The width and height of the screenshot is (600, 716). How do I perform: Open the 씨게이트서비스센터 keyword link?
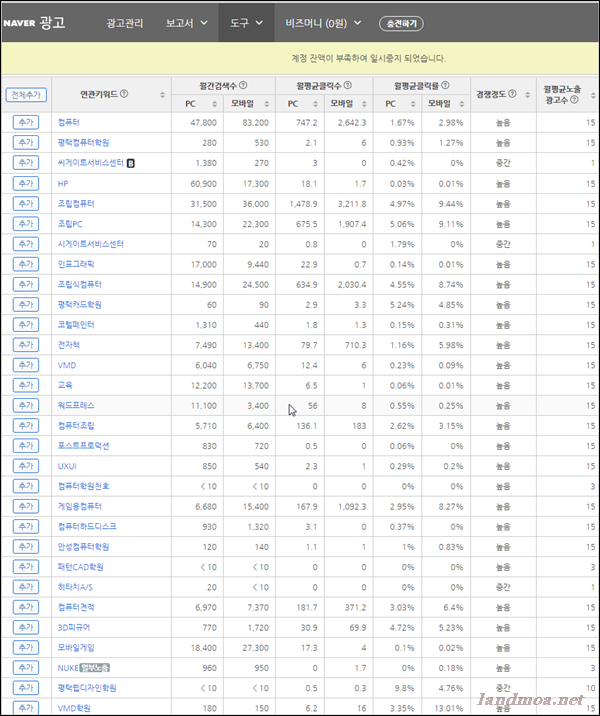[x=90, y=163]
